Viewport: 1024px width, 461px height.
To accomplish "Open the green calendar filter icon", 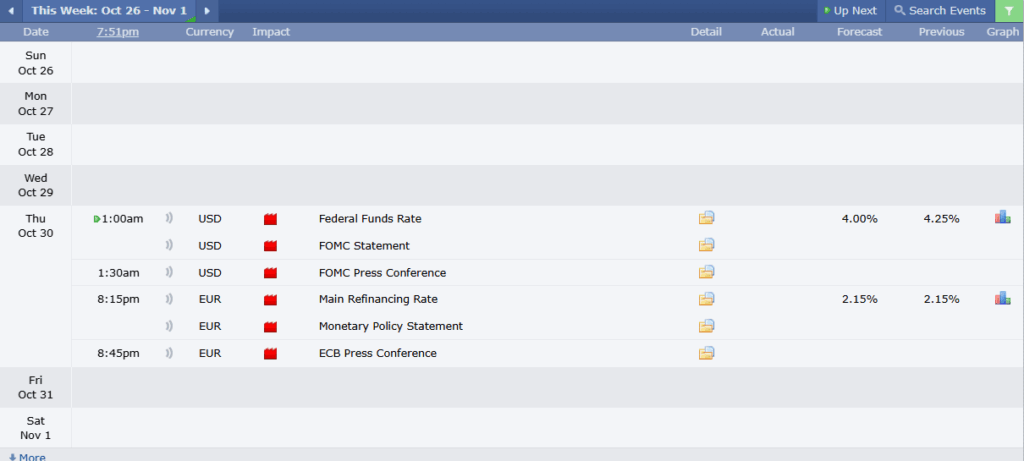I will coord(1009,11).
